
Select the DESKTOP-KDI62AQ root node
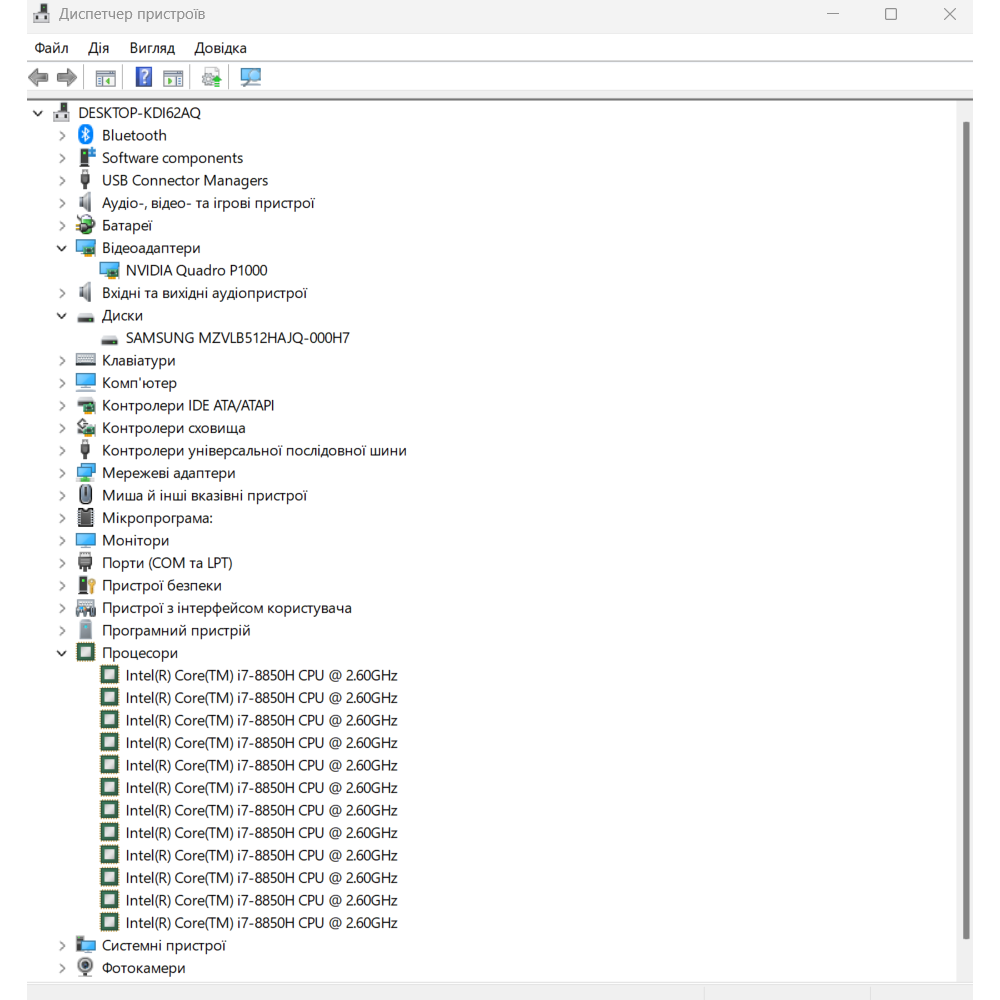click(x=139, y=113)
